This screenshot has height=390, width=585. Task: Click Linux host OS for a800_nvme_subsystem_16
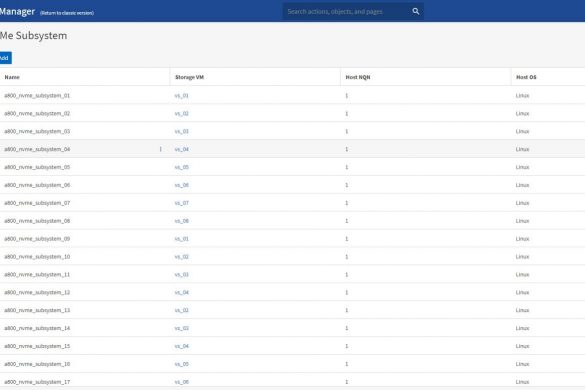[x=522, y=364]
